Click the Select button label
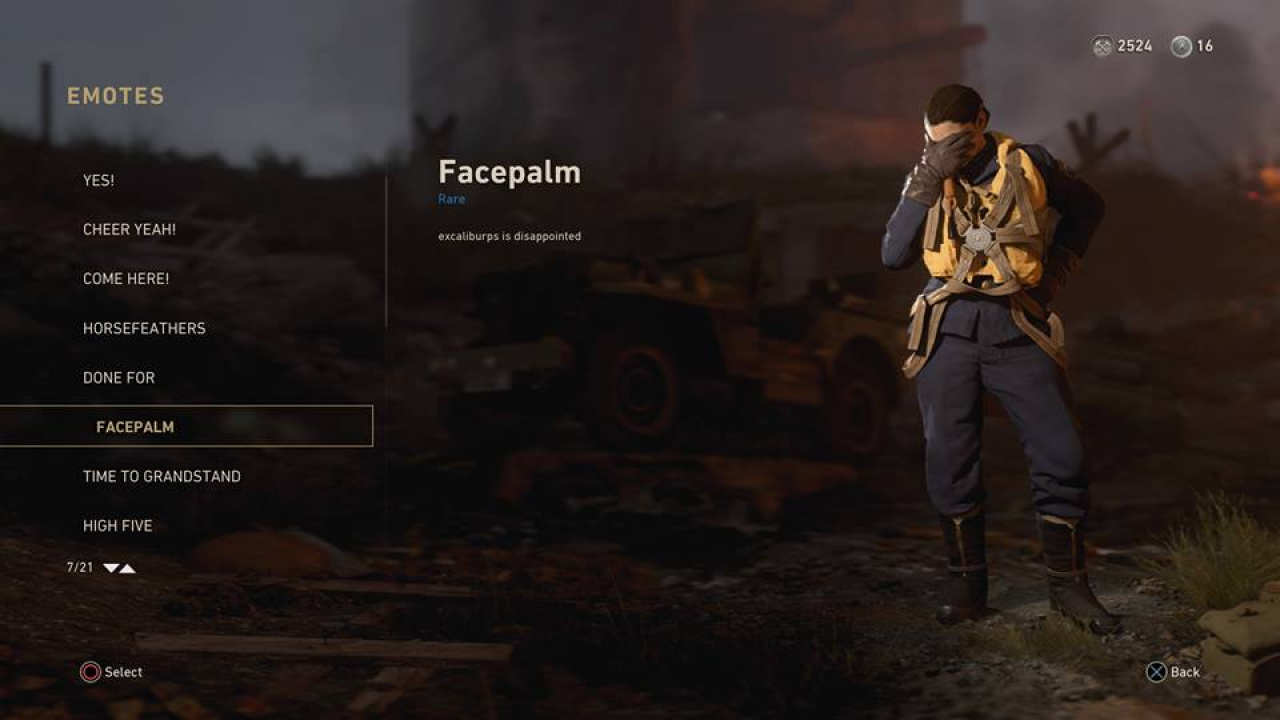The image size is (1280, 720). [123, 672]
